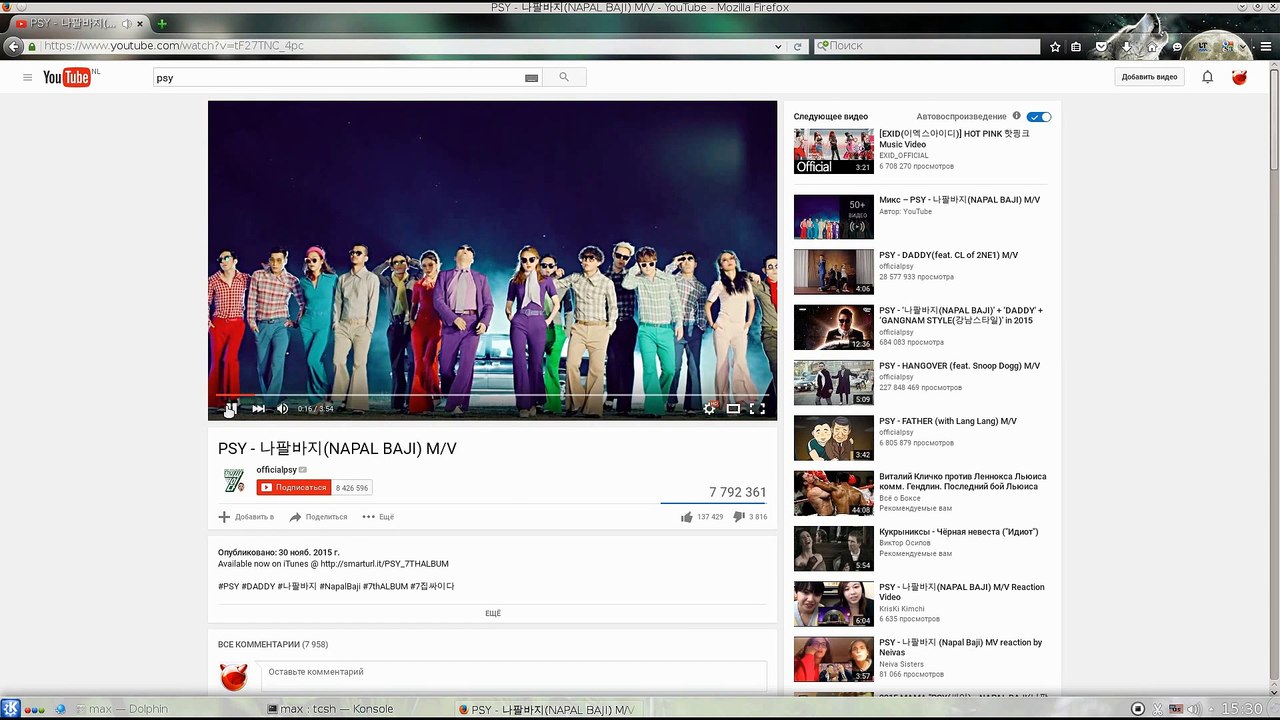Open the Кукрыниксы Чёрная невеста thumbnail
1280x720 pixels.
[x=833, y=549]
